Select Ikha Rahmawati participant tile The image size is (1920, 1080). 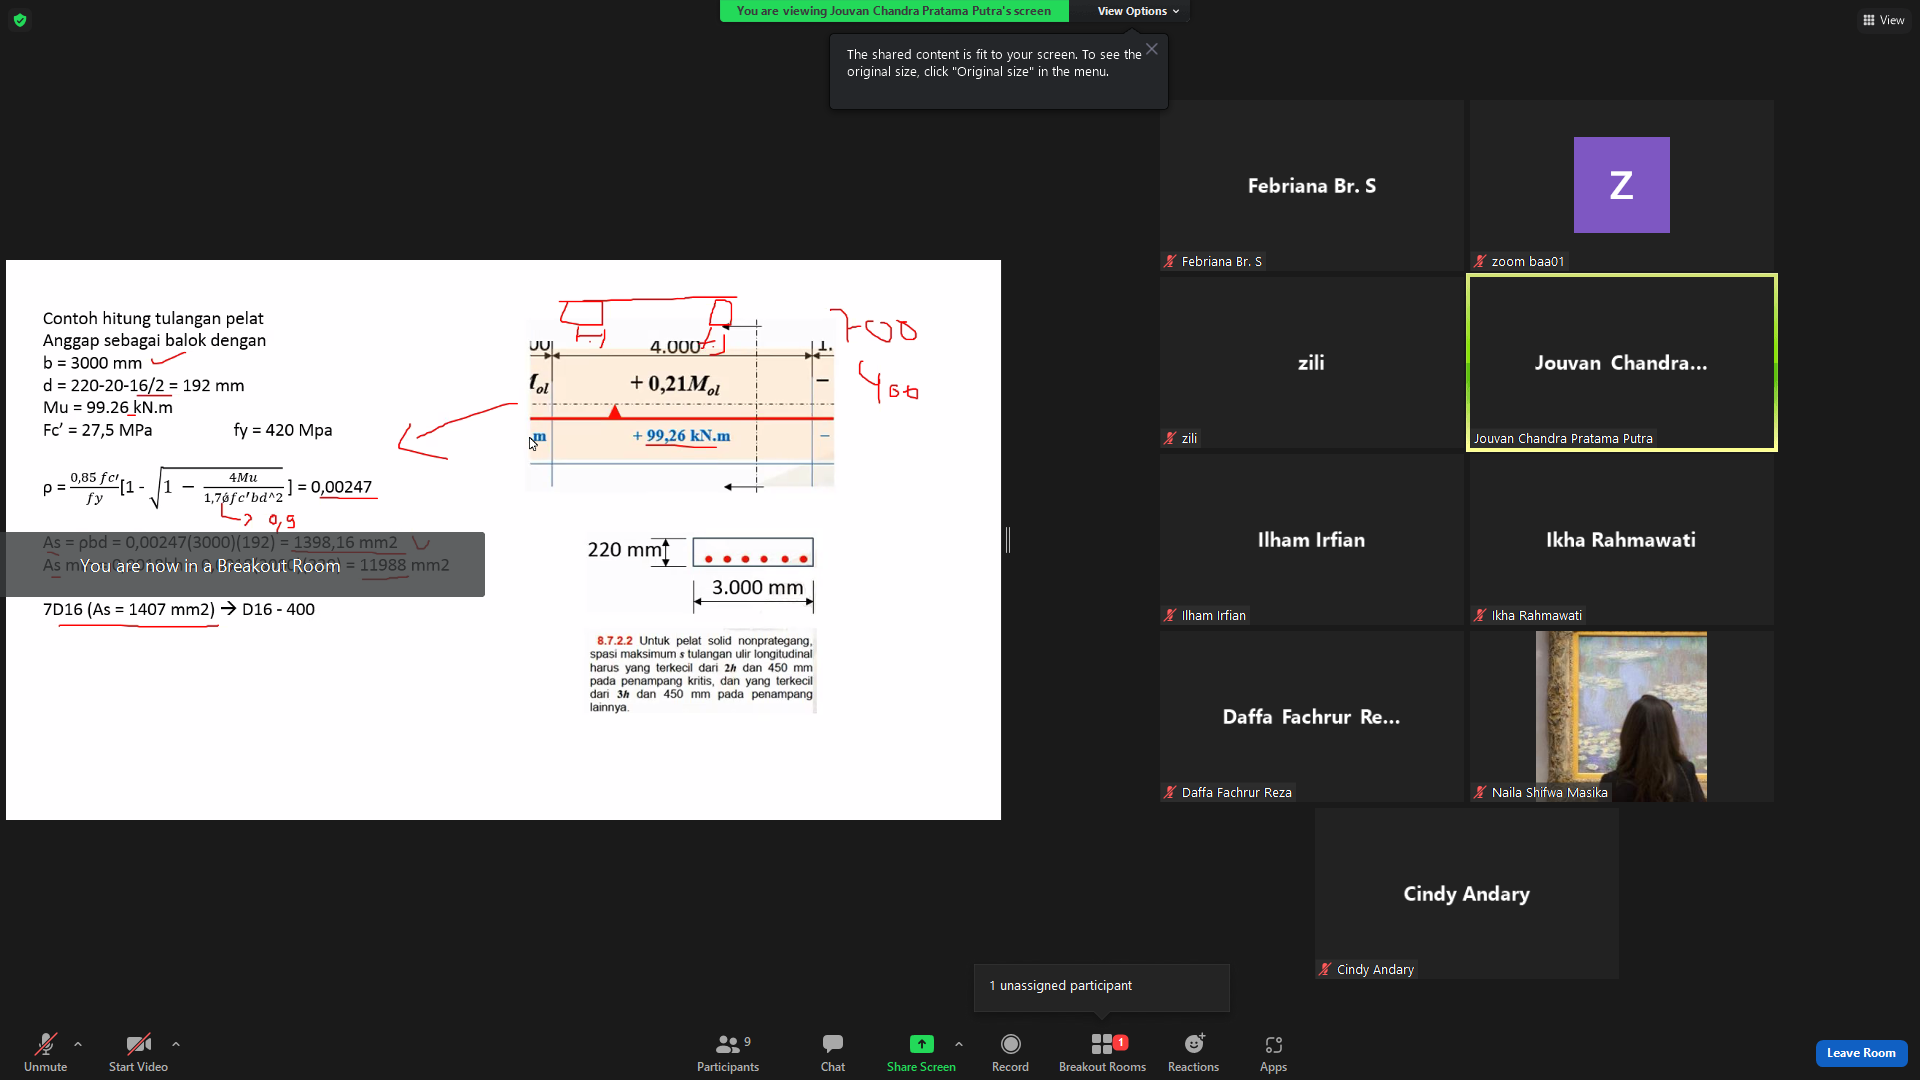pyautogui.click(x=1621, y=539)
